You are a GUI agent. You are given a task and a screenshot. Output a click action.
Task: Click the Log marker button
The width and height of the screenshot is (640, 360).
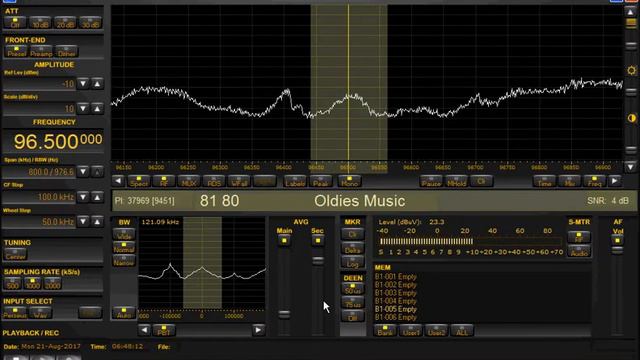[x=352, y=262]
